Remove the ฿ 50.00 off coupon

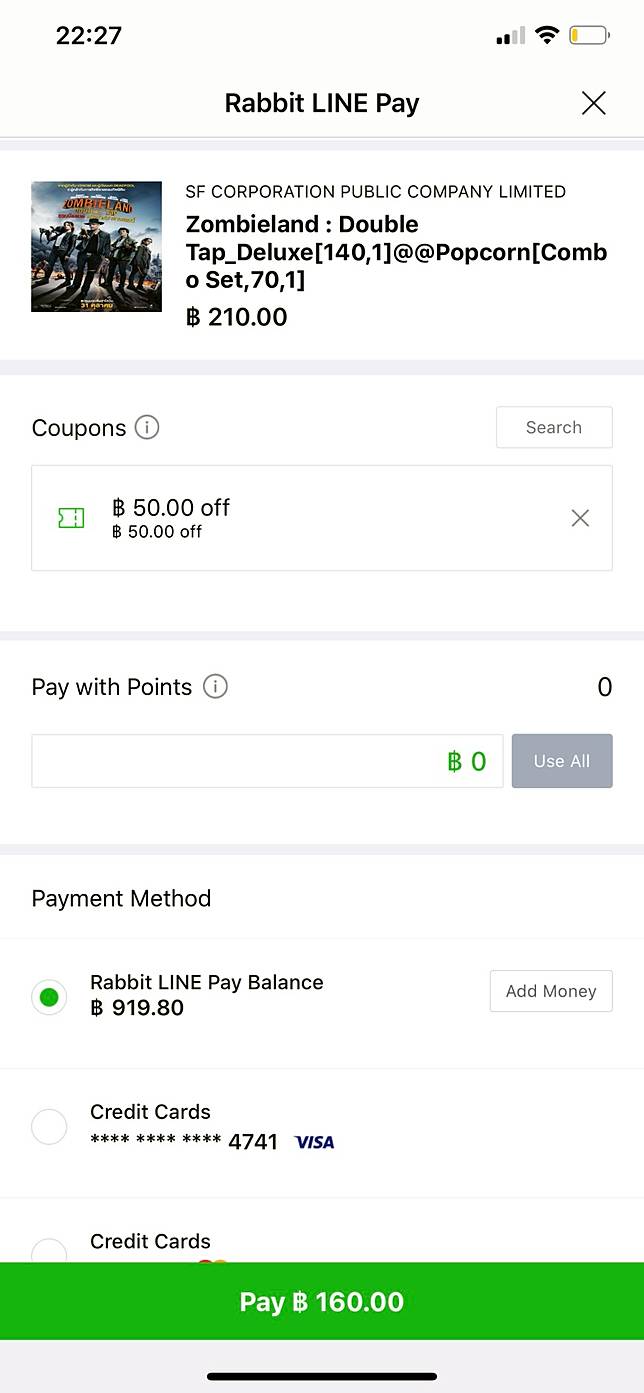tap(580, 518)
